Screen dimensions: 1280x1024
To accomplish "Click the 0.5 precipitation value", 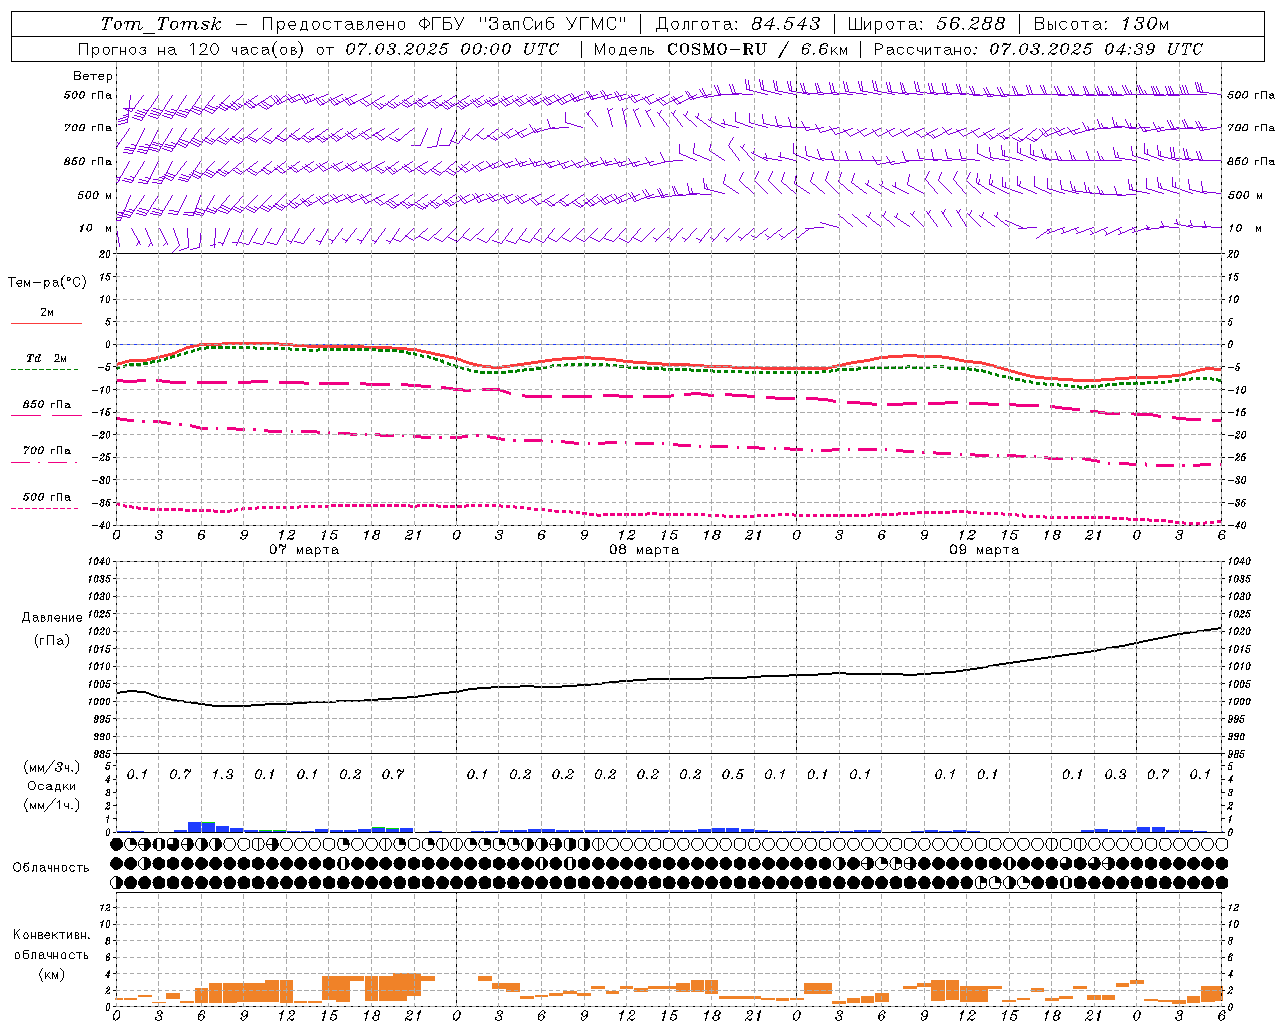I will (x=732, y=774).
